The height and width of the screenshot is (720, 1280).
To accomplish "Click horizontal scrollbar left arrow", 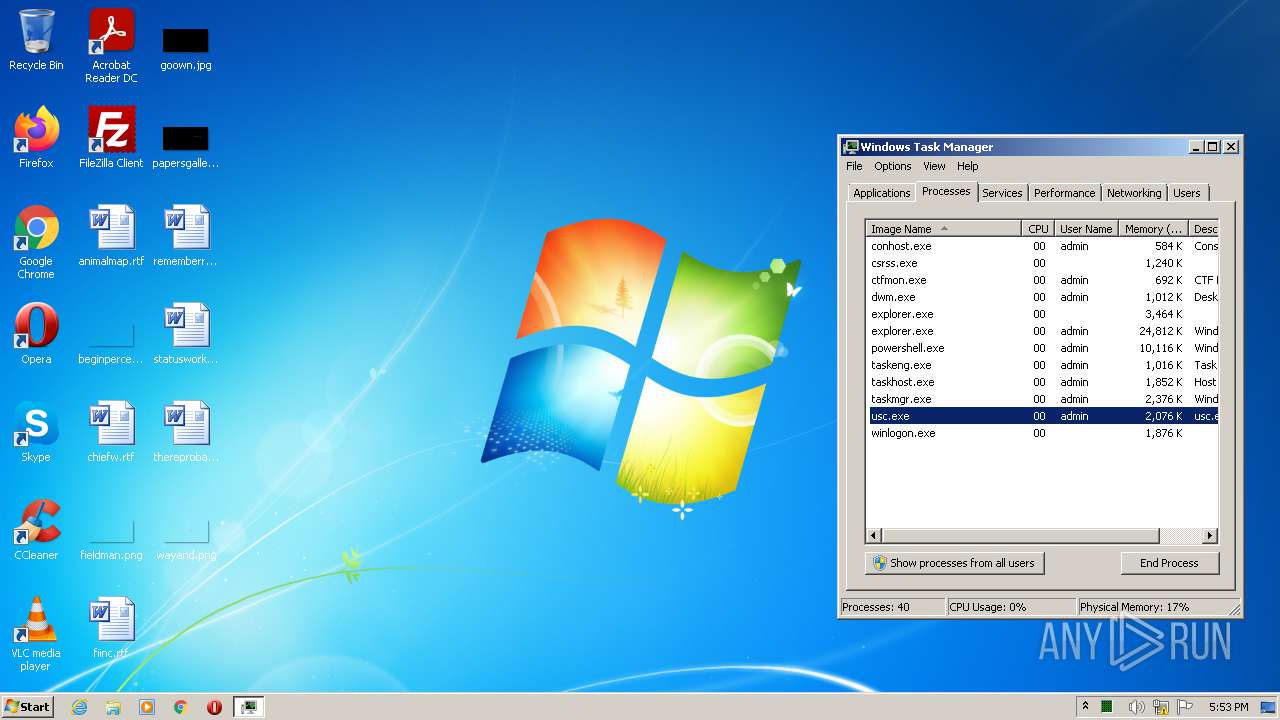I will click(874, 536).
